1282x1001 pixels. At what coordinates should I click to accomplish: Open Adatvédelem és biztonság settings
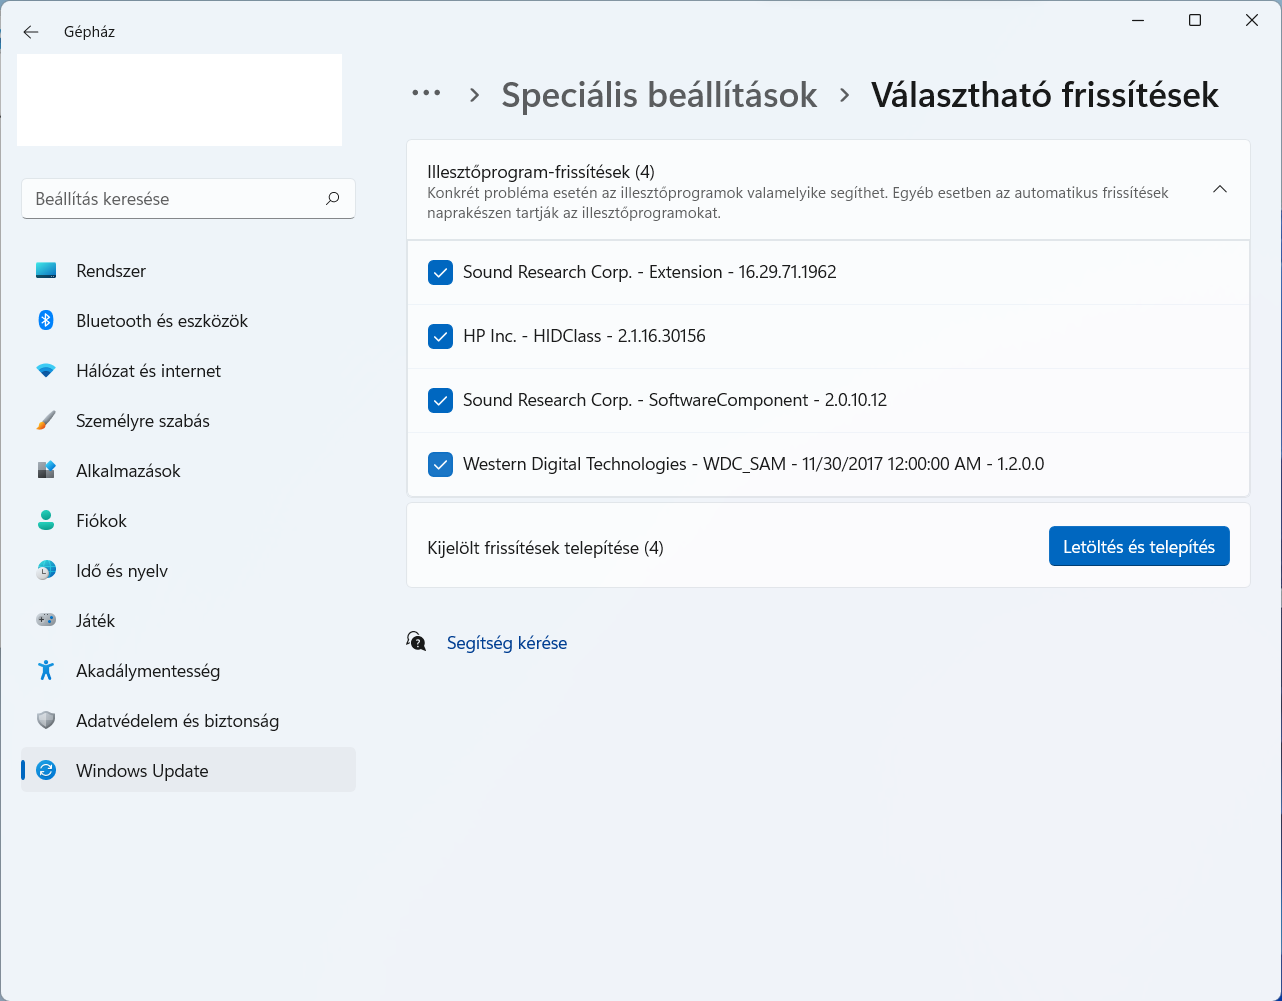tap(177, 721)
